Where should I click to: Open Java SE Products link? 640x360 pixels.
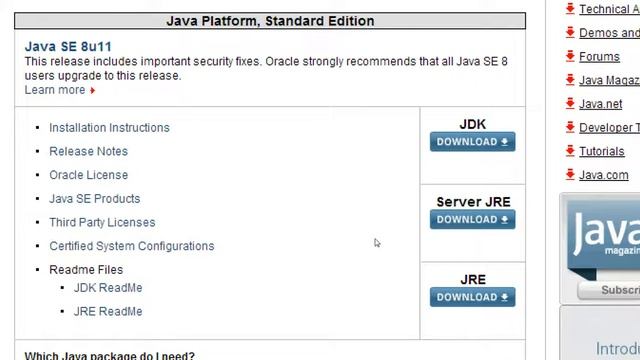[x=95, y=199]
